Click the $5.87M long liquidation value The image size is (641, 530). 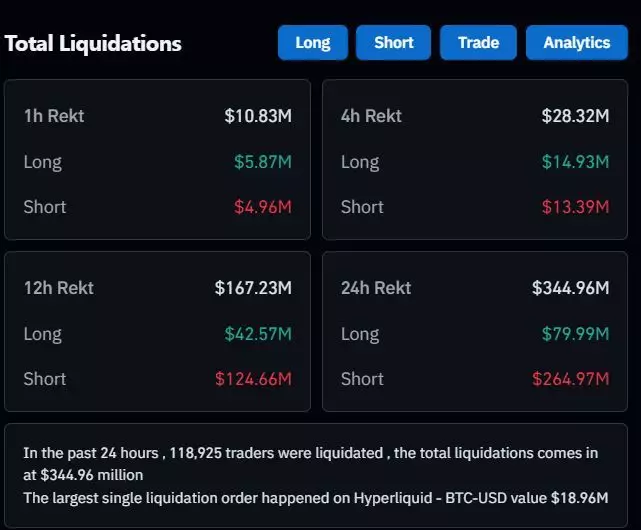pyautogui.click(x=263, y=162)
